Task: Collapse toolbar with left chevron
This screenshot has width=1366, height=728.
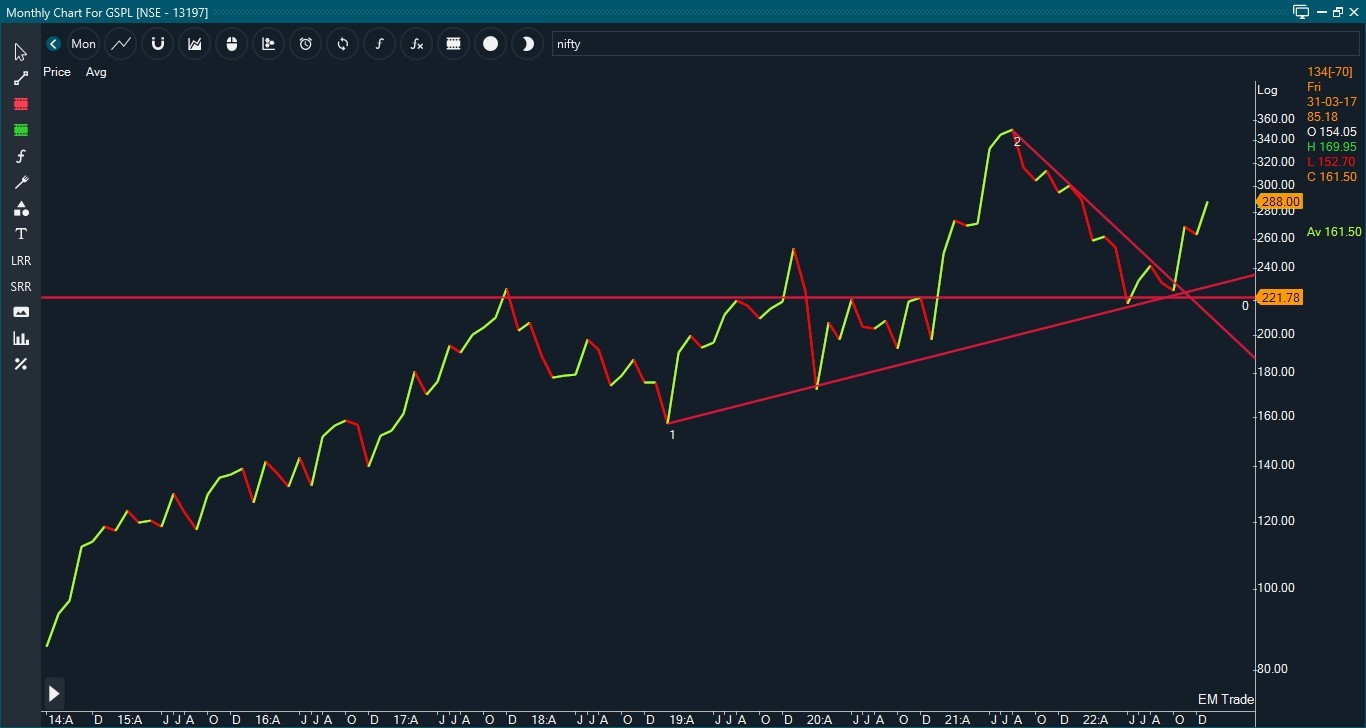Action: (53, 44)
